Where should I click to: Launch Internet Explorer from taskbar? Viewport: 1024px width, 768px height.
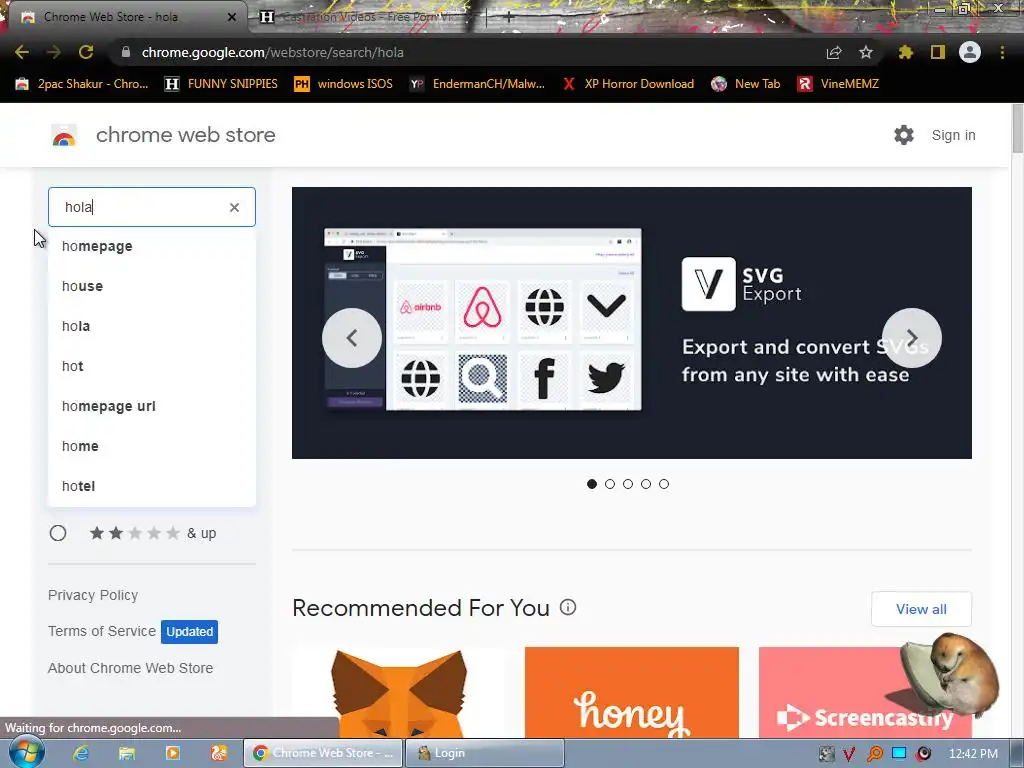click(81, 753)
